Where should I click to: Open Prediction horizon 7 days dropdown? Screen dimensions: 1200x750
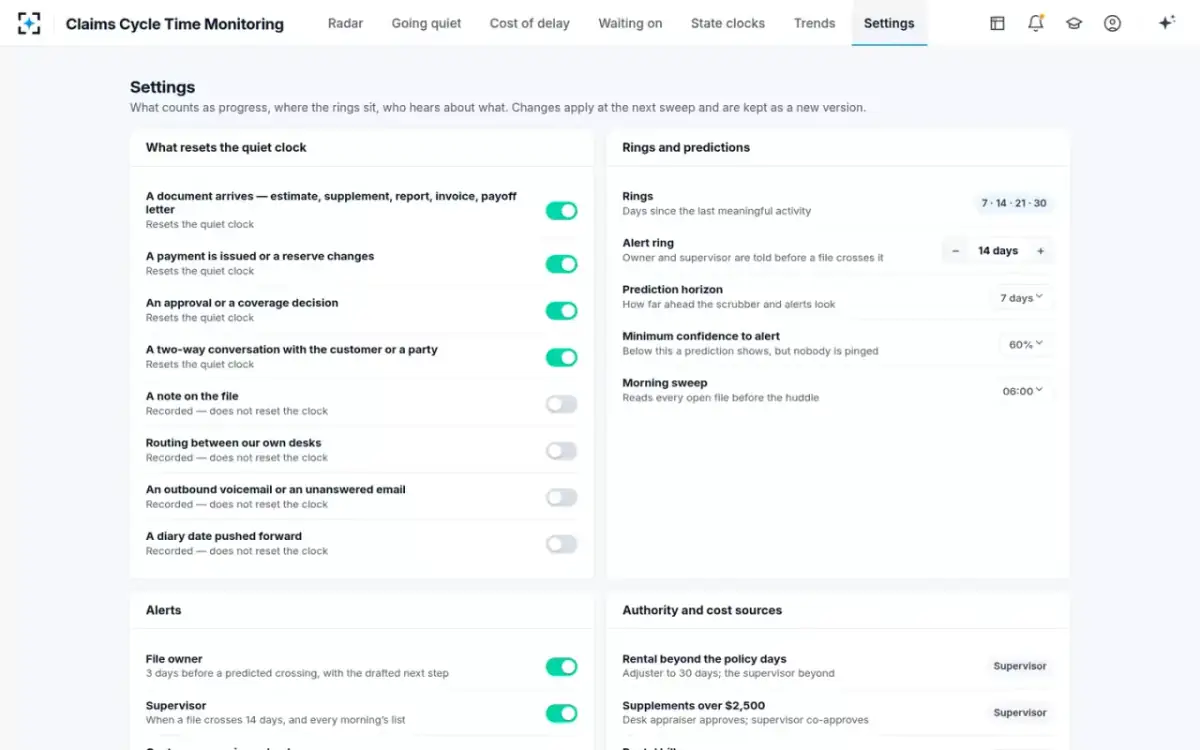[x=1021, y=298]
